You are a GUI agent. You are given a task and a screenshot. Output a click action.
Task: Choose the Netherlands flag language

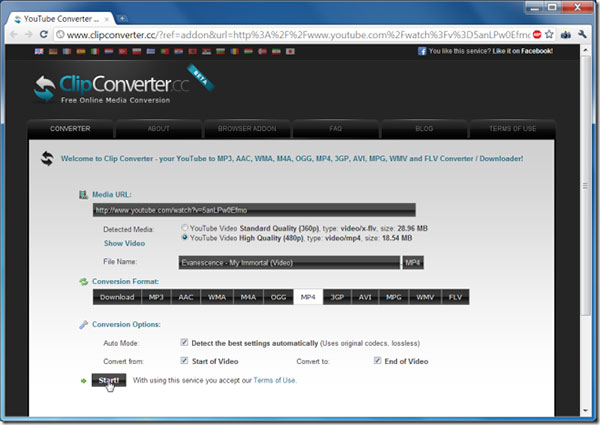(x=109, y=51)
